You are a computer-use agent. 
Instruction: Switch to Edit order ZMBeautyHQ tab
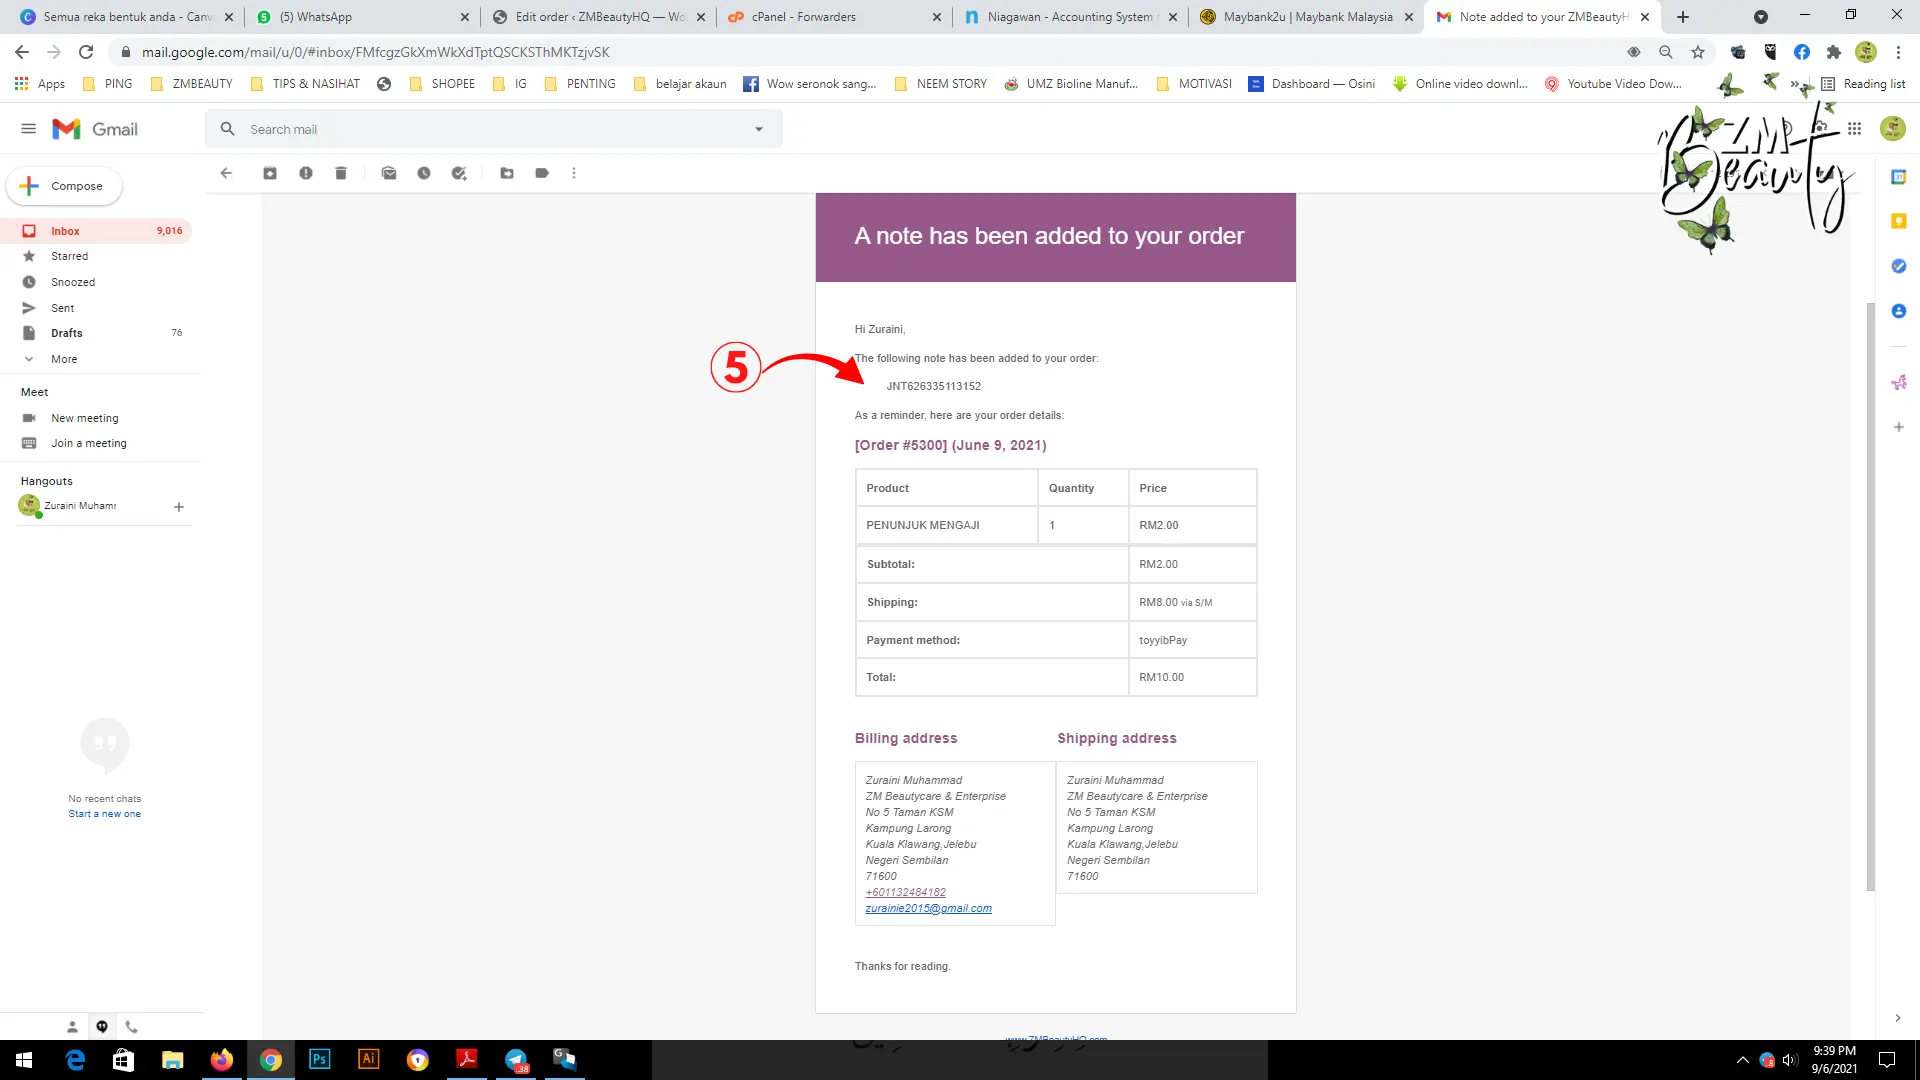(598, 17)
